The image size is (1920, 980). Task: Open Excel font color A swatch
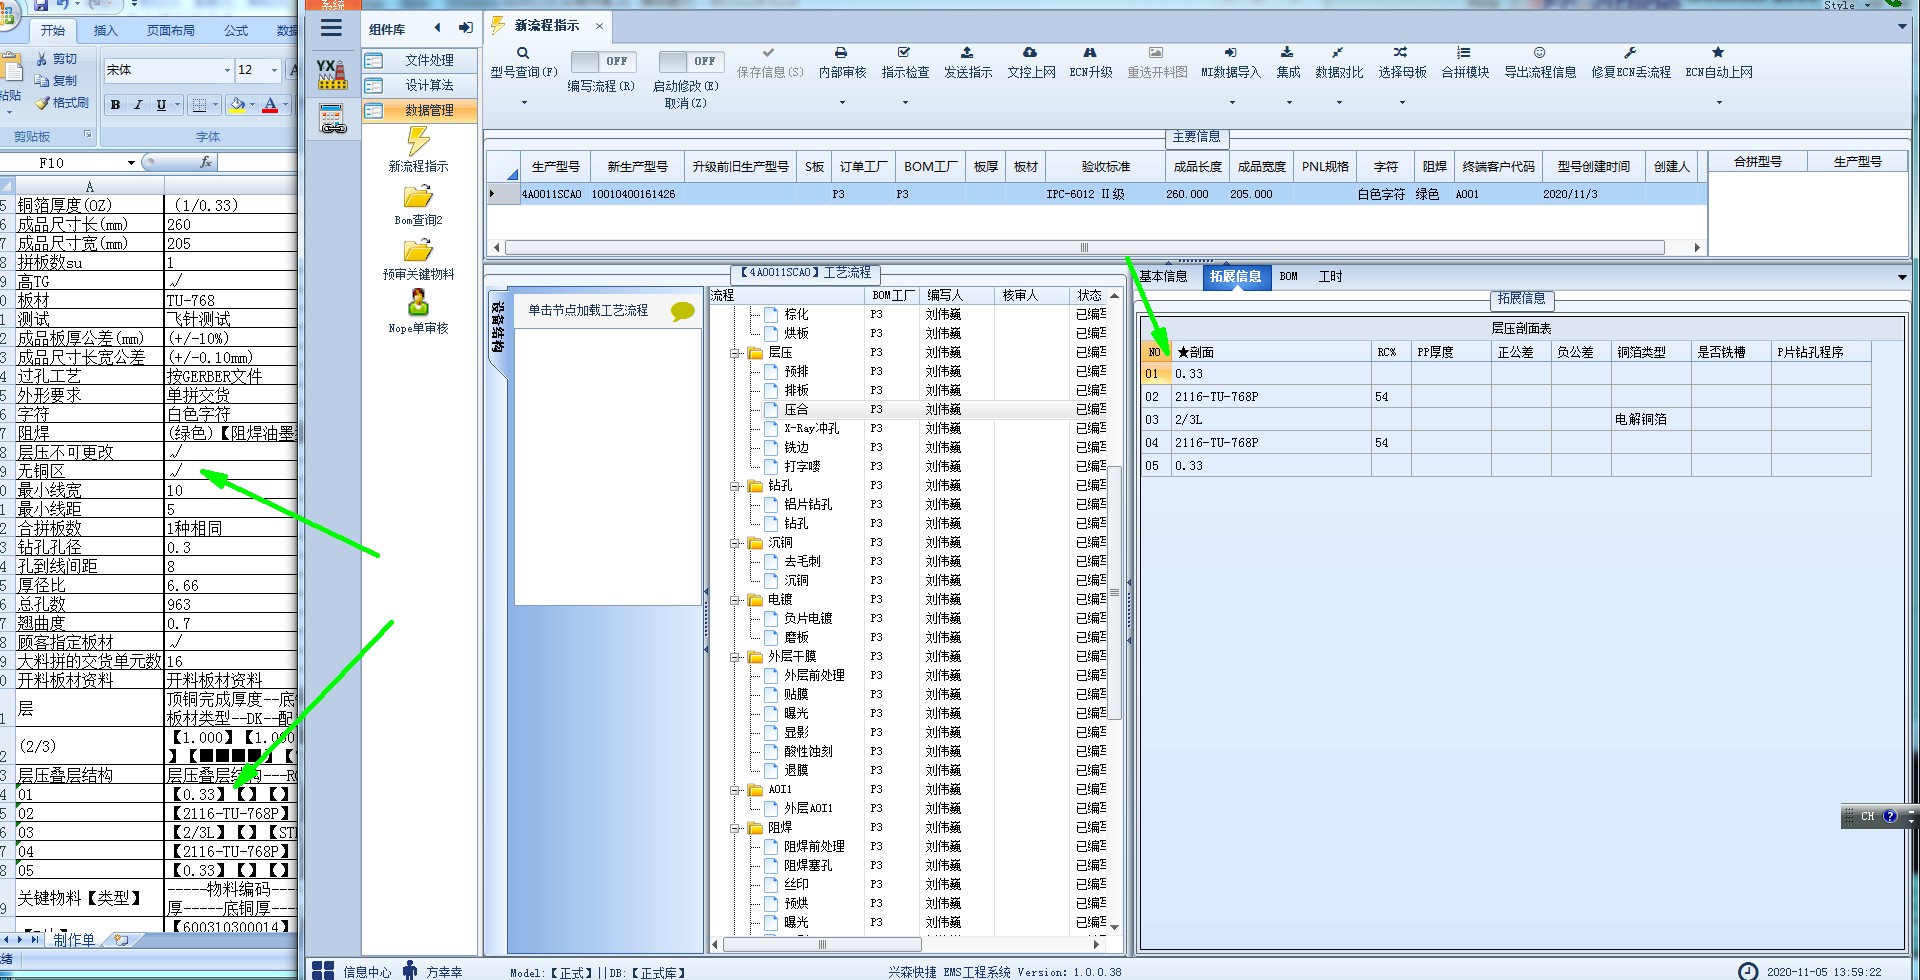pyautogui.click(x=269, y=105)
